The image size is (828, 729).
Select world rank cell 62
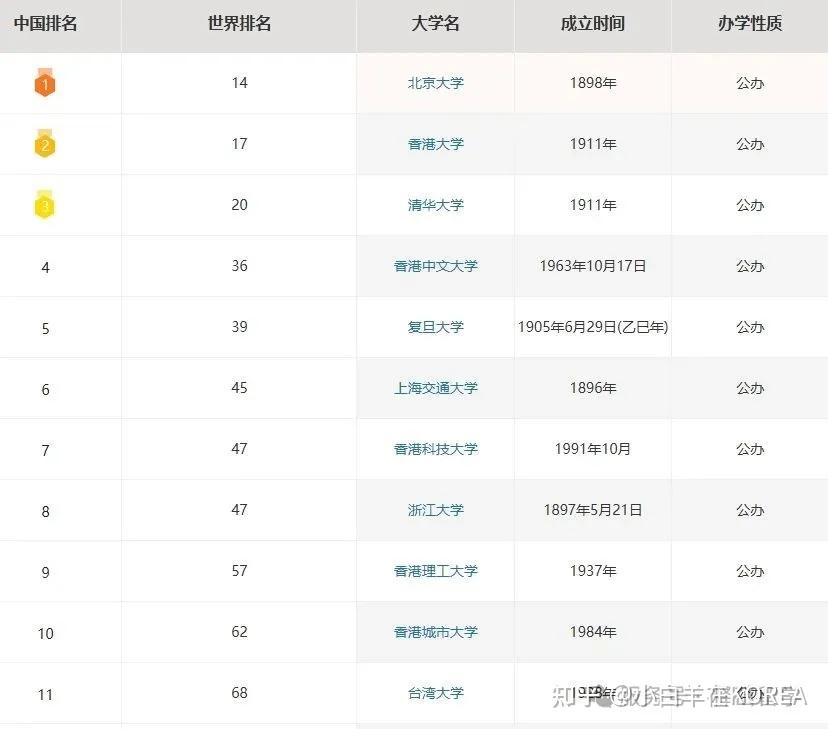pyautogui.click(x=239, y=631)
